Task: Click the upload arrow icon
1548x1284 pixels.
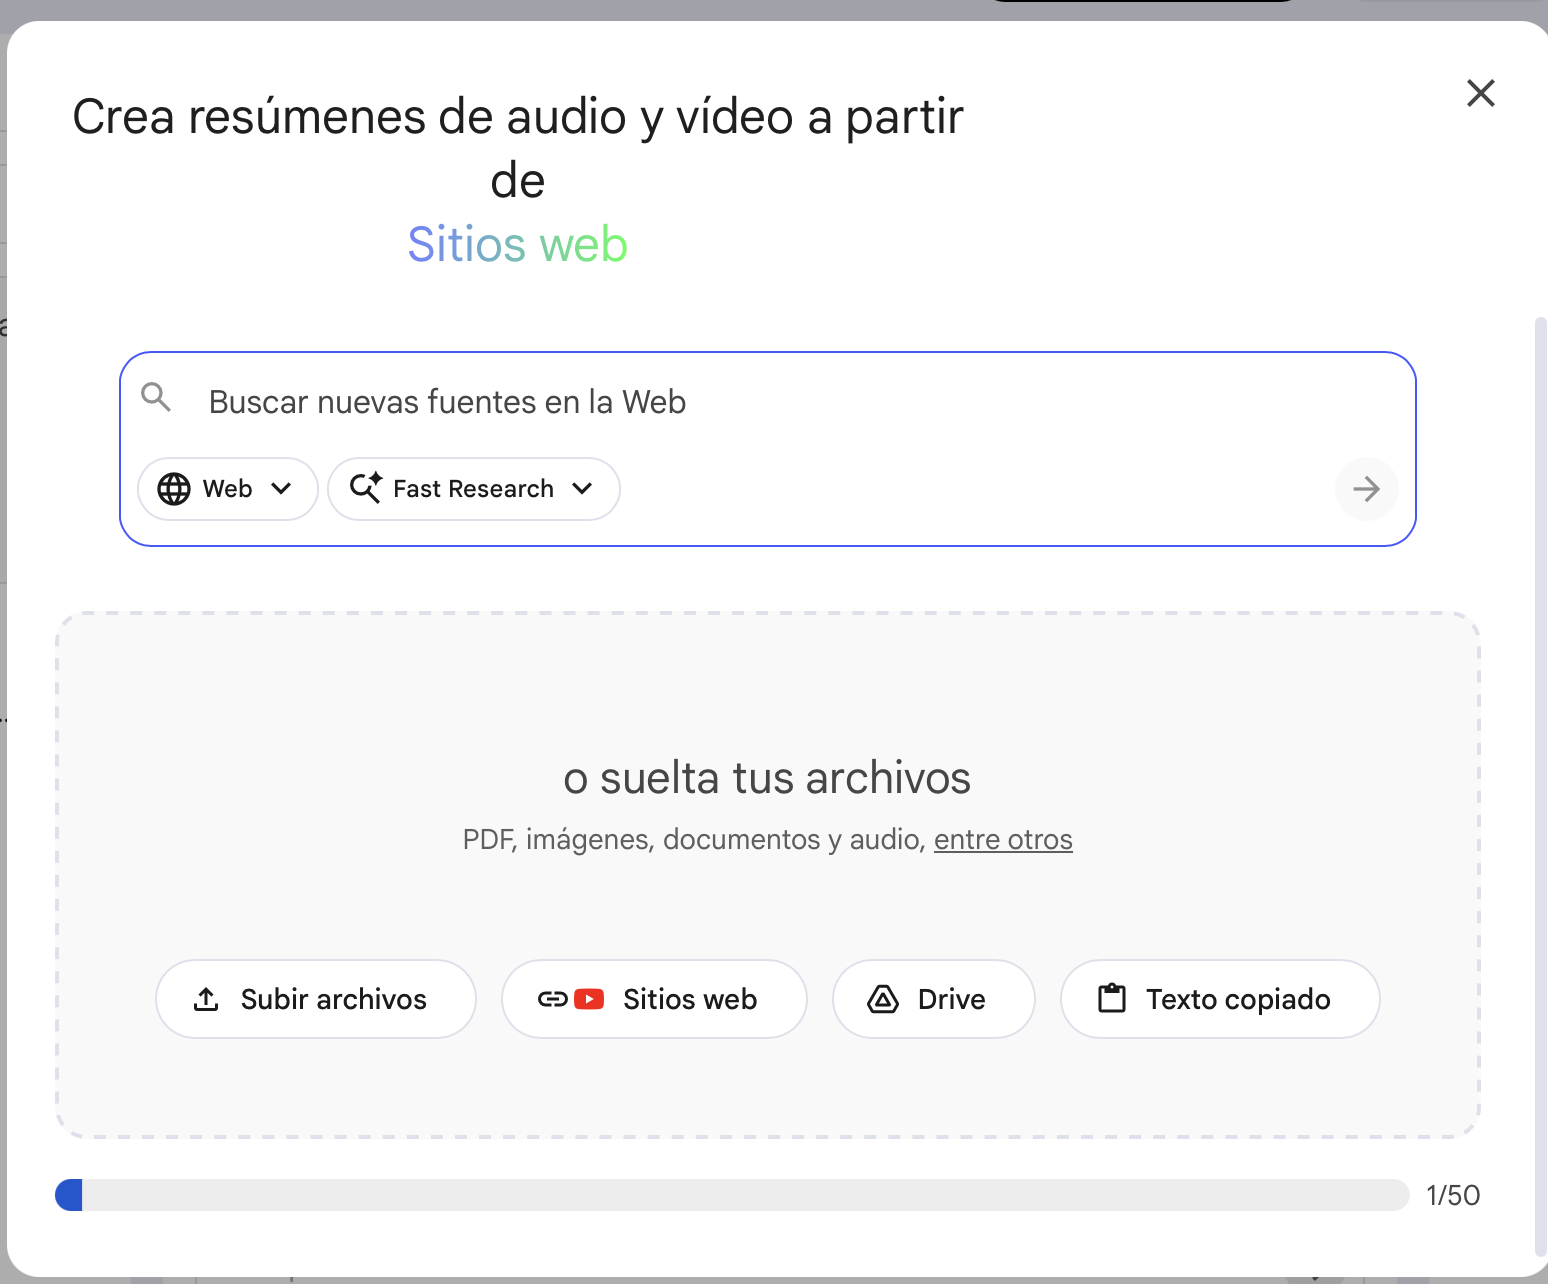Action: (206, 999)
